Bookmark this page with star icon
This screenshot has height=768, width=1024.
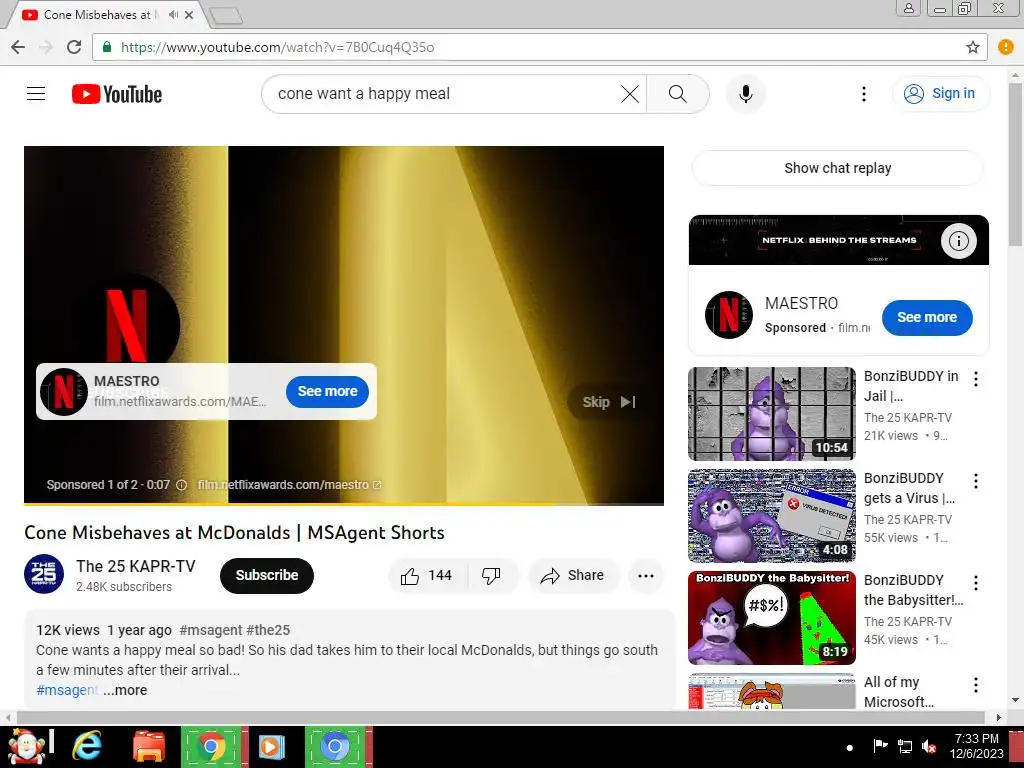tap(972, 47)
